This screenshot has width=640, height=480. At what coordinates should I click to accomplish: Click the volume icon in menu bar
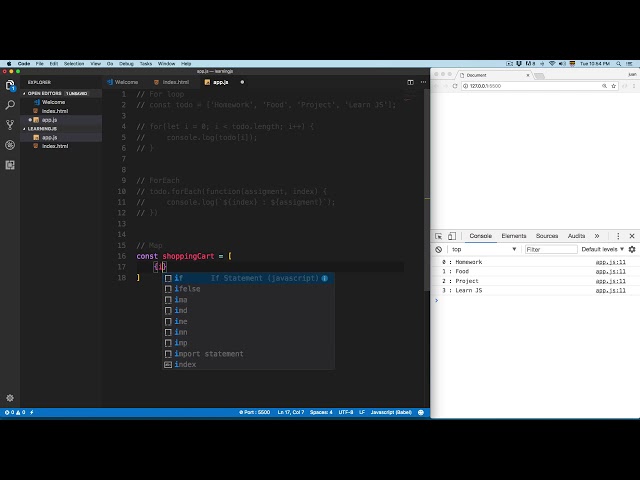click(562, 64)
